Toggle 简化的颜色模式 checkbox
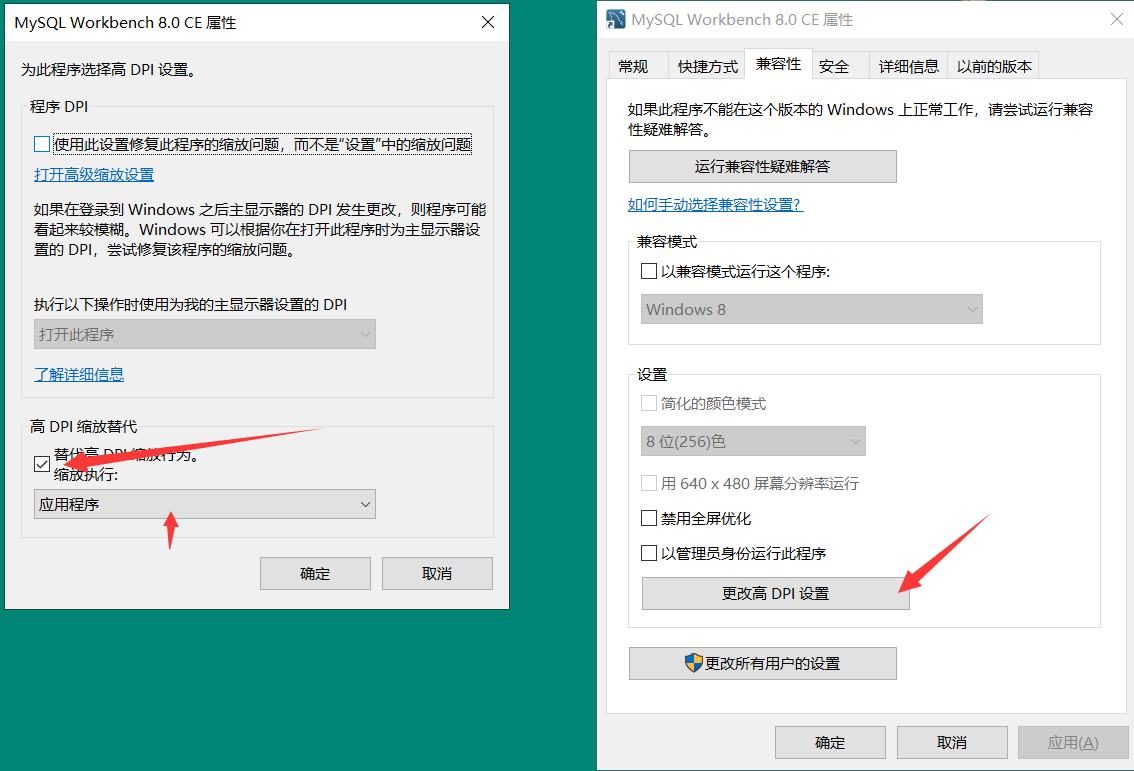The width and height of the screenshot is (1134, 771). pos(649,403)
